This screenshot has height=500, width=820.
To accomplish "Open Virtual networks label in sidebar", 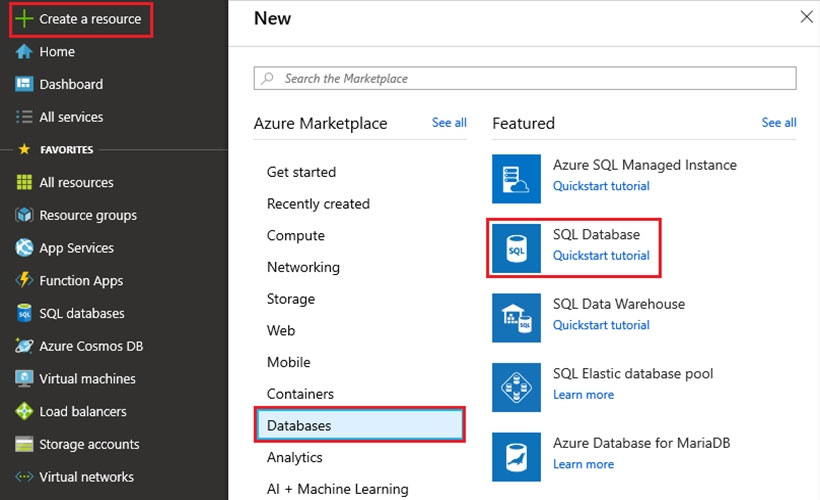I will [86, 476].
